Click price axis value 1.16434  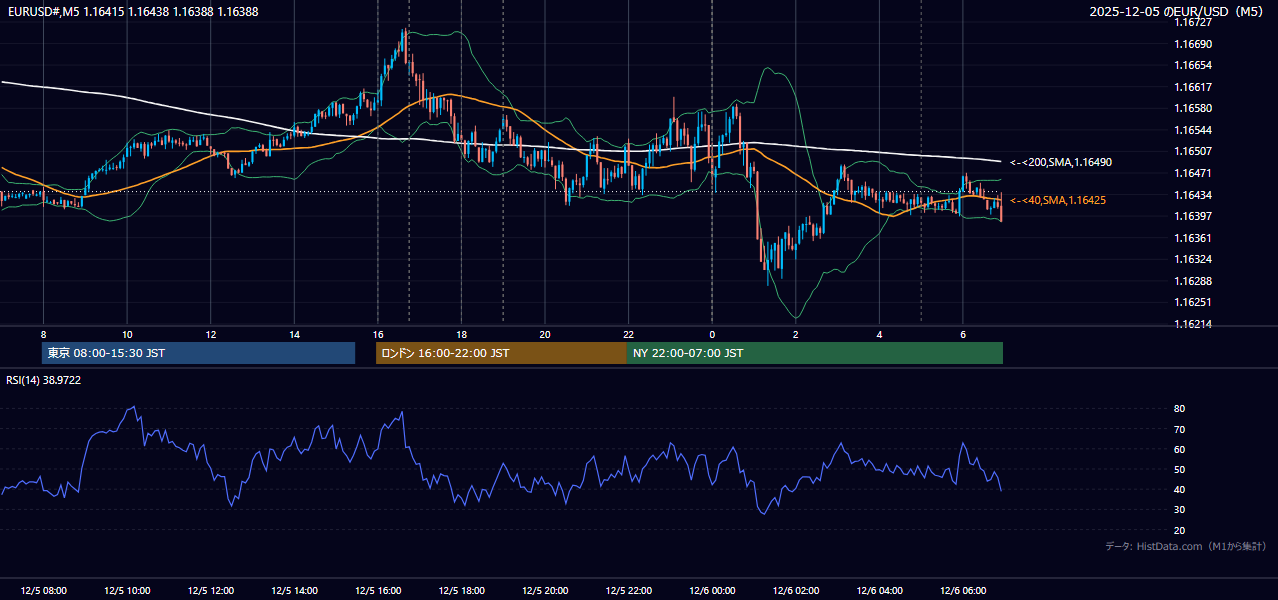click(1194, 194)
